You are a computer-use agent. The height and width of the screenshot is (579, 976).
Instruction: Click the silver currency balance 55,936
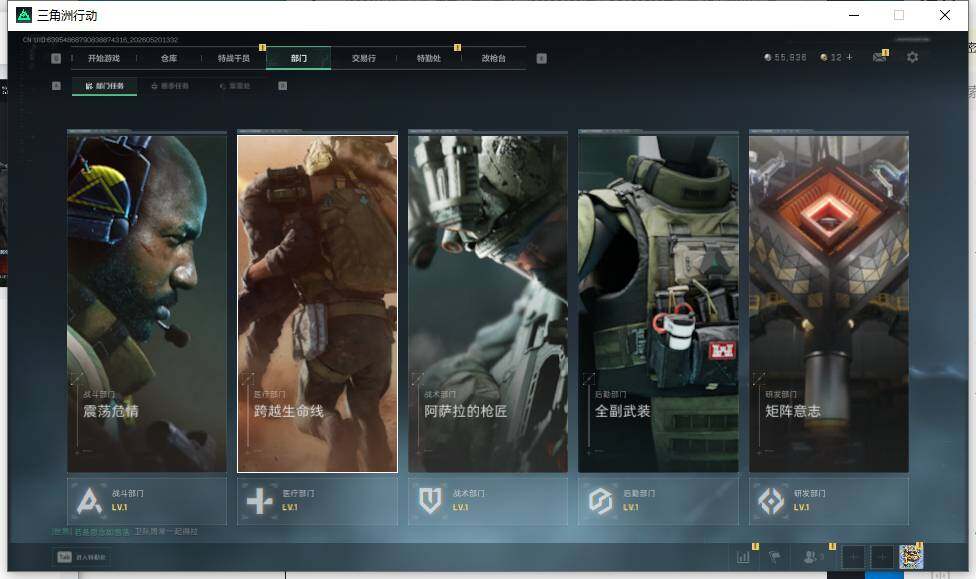point(786,57)
